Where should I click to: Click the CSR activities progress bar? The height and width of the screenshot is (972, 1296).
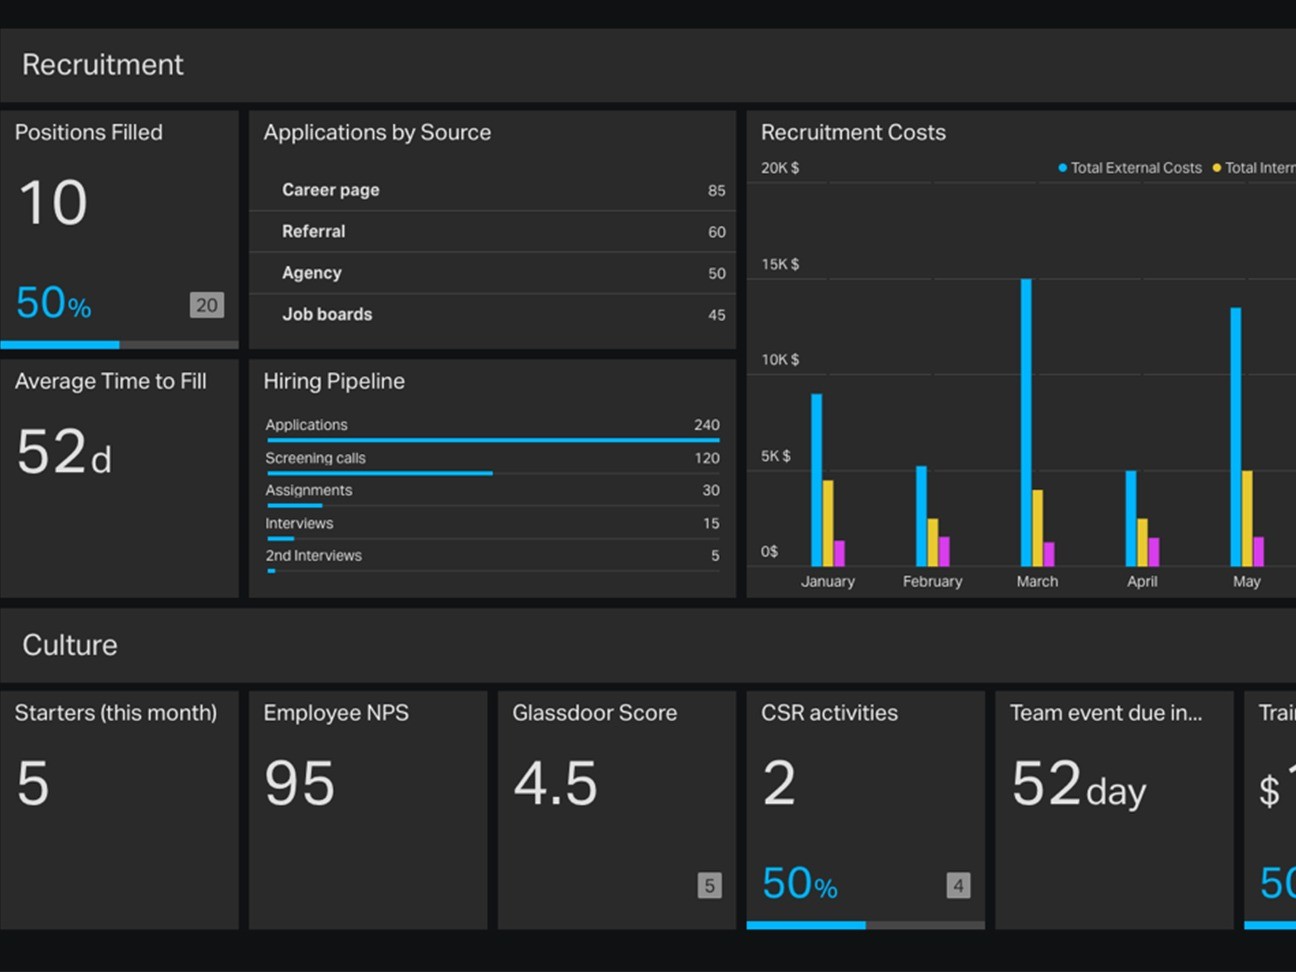(x=866, y=925)
